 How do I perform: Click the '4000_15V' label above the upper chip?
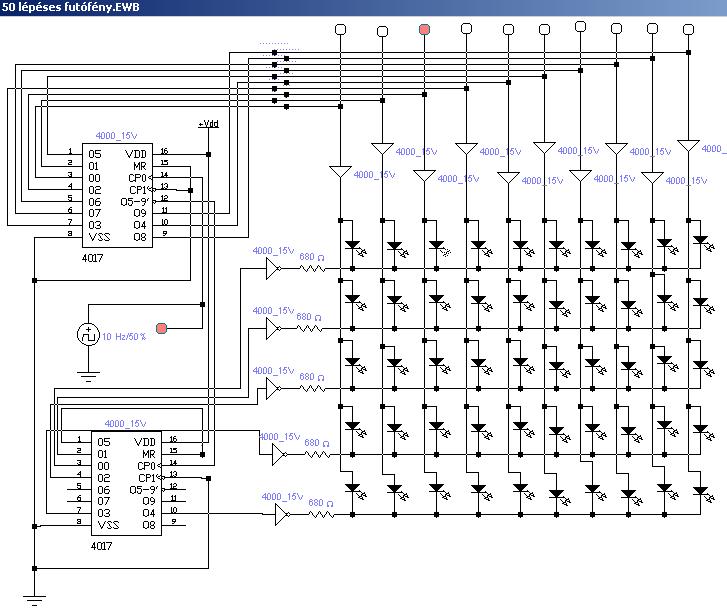[x=116, y=135]
